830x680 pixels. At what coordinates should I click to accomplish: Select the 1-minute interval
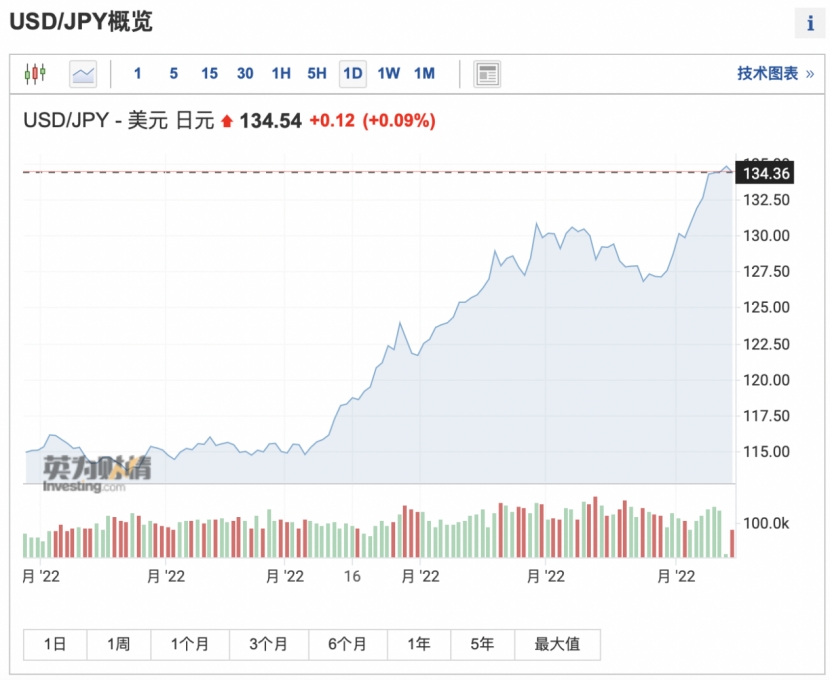click(138, 73)
